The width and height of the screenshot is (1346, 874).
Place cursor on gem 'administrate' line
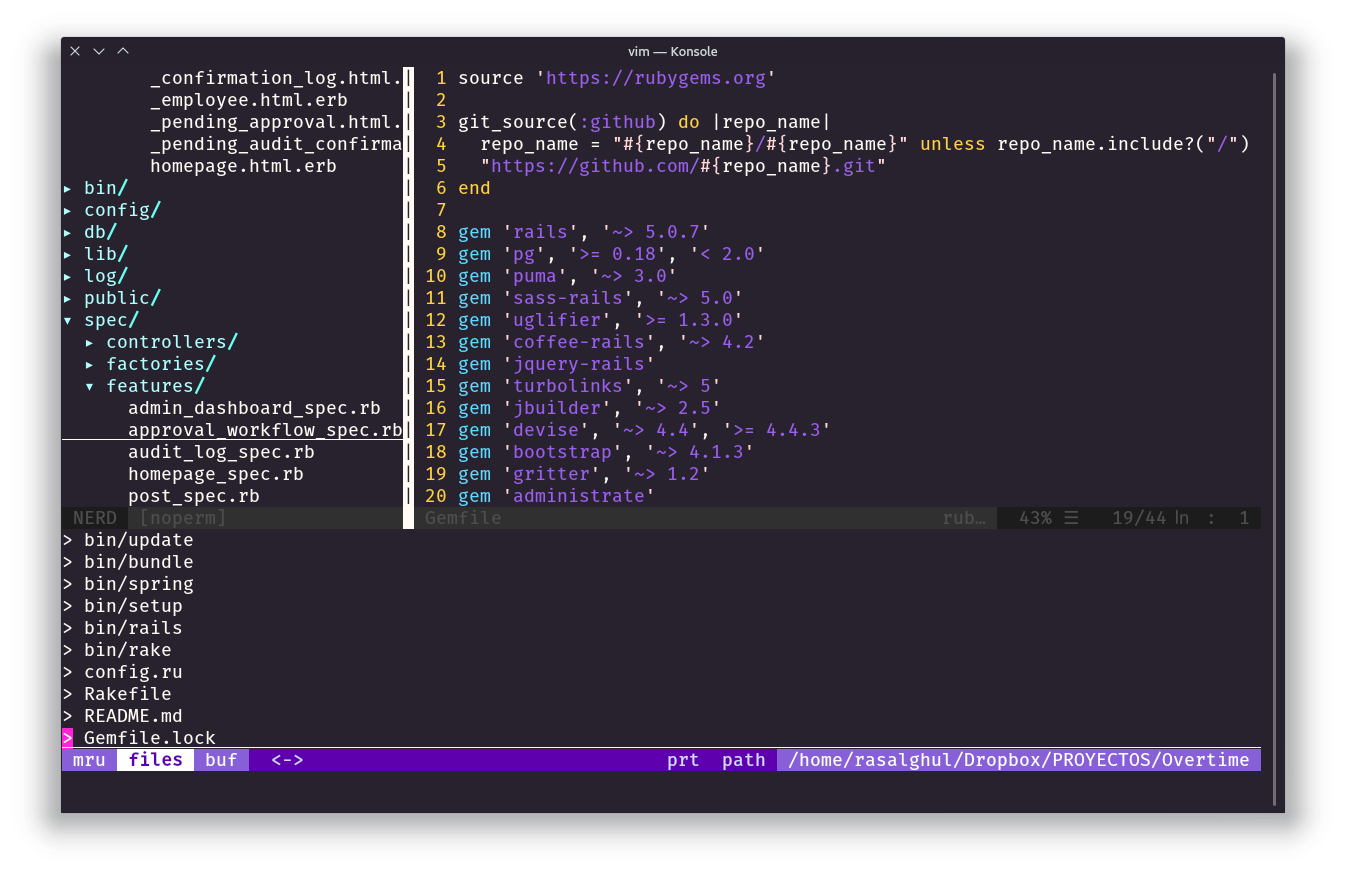(556, 496)
